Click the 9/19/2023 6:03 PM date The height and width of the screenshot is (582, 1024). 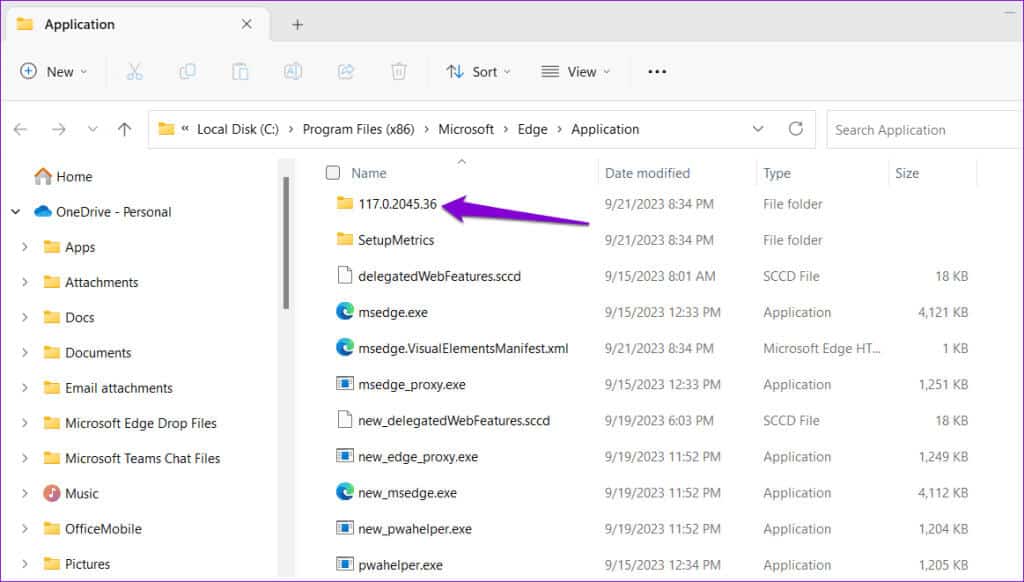[659, 421]
